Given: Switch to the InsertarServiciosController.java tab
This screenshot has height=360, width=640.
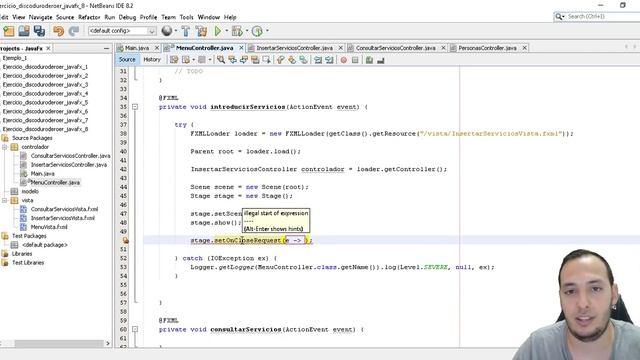Looking at the screenshot, I should pyautogui.click(x=294, y=48).
